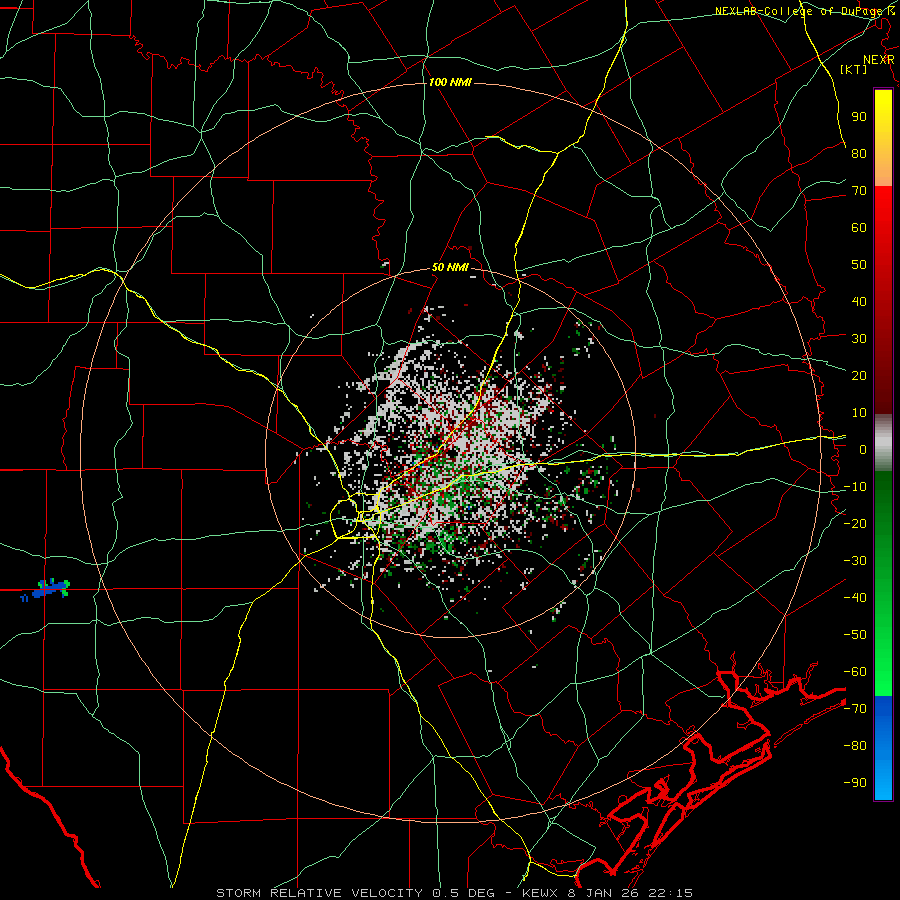This screenshot has width=900, height=900.
Task: Select the positive 40 scale label
Action: 859,301
